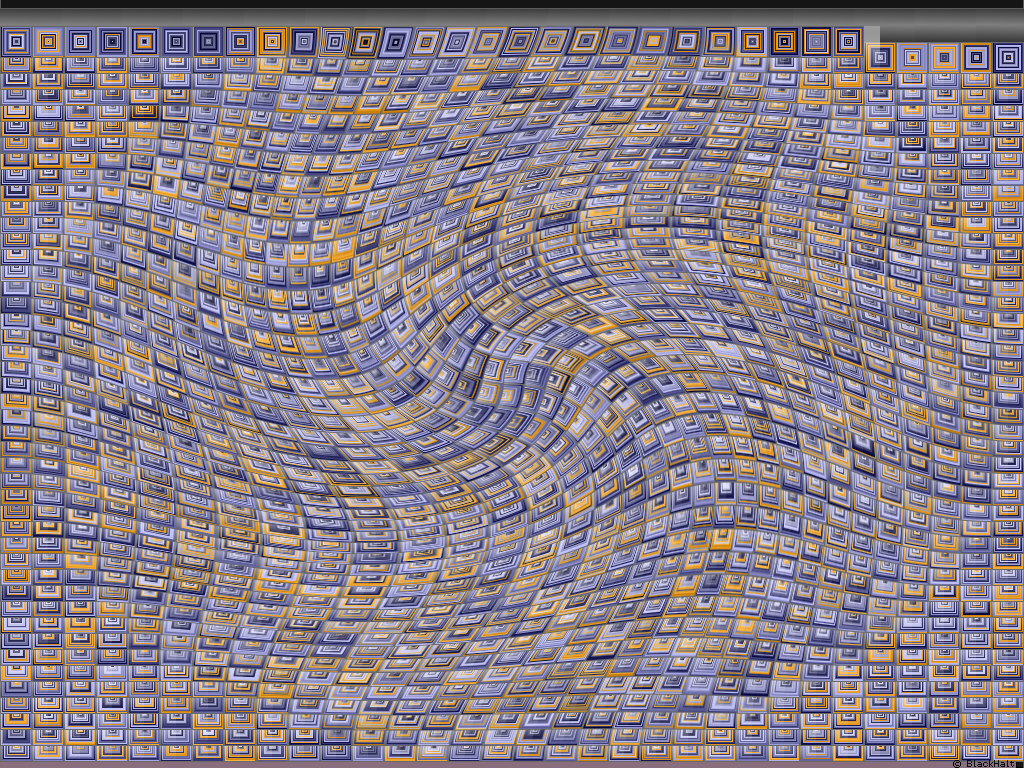The height and width of the screenshot is (768, 1024).
Task: Click the black title bar at top
Action: coord(512,4)
